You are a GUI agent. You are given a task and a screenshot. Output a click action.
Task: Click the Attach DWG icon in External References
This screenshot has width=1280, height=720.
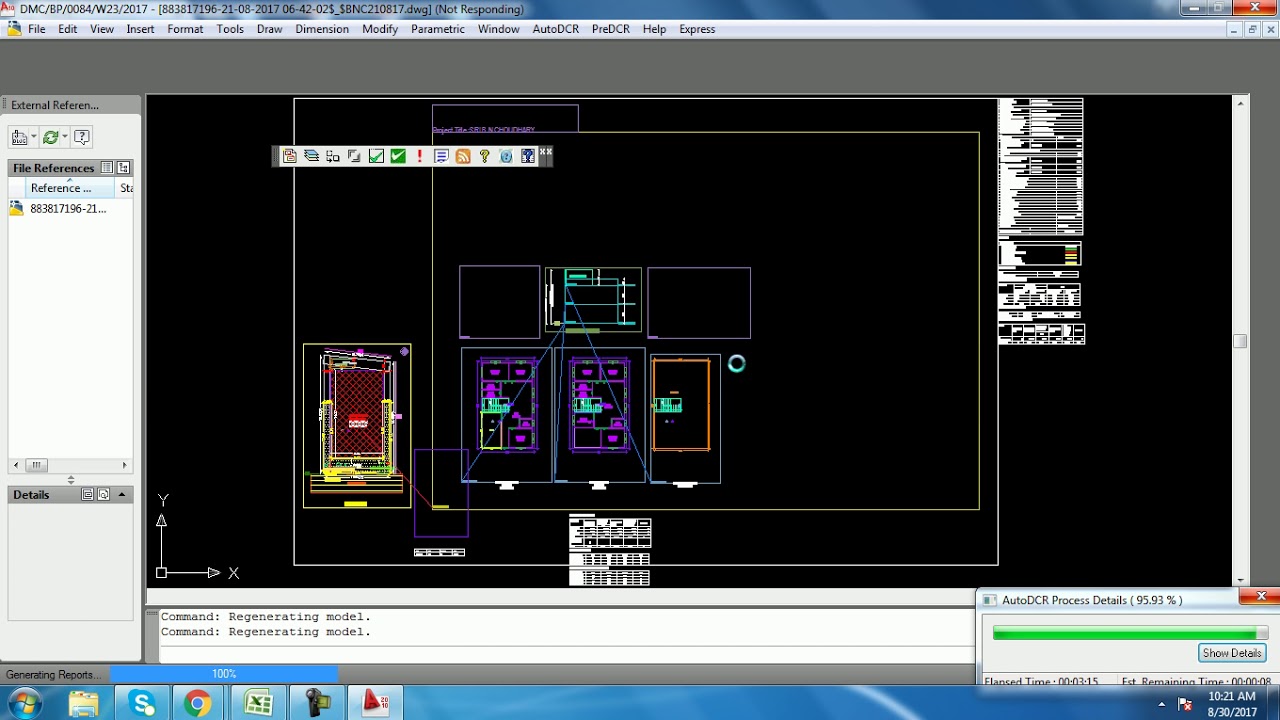19,137
